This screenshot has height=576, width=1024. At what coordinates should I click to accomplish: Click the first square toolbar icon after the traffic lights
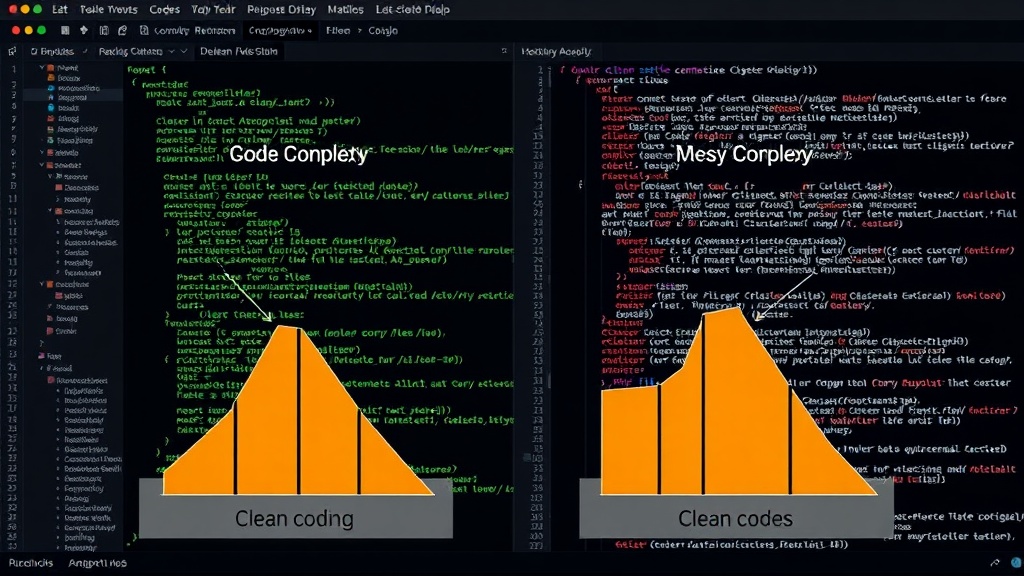pos(65,30)
